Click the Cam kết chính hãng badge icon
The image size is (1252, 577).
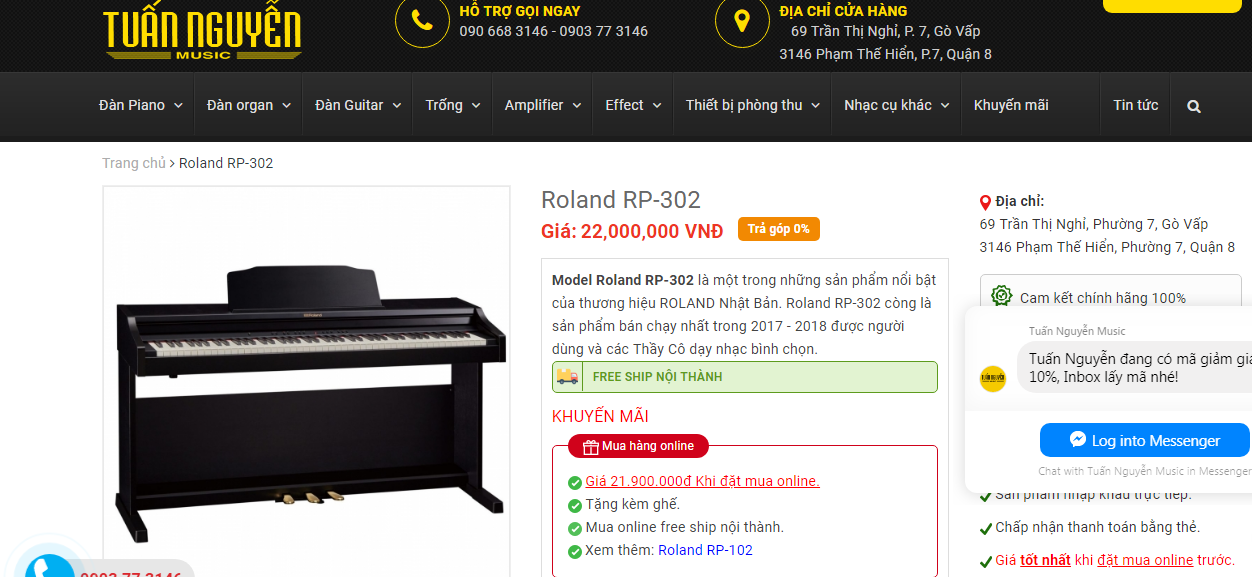point(1002,296)
